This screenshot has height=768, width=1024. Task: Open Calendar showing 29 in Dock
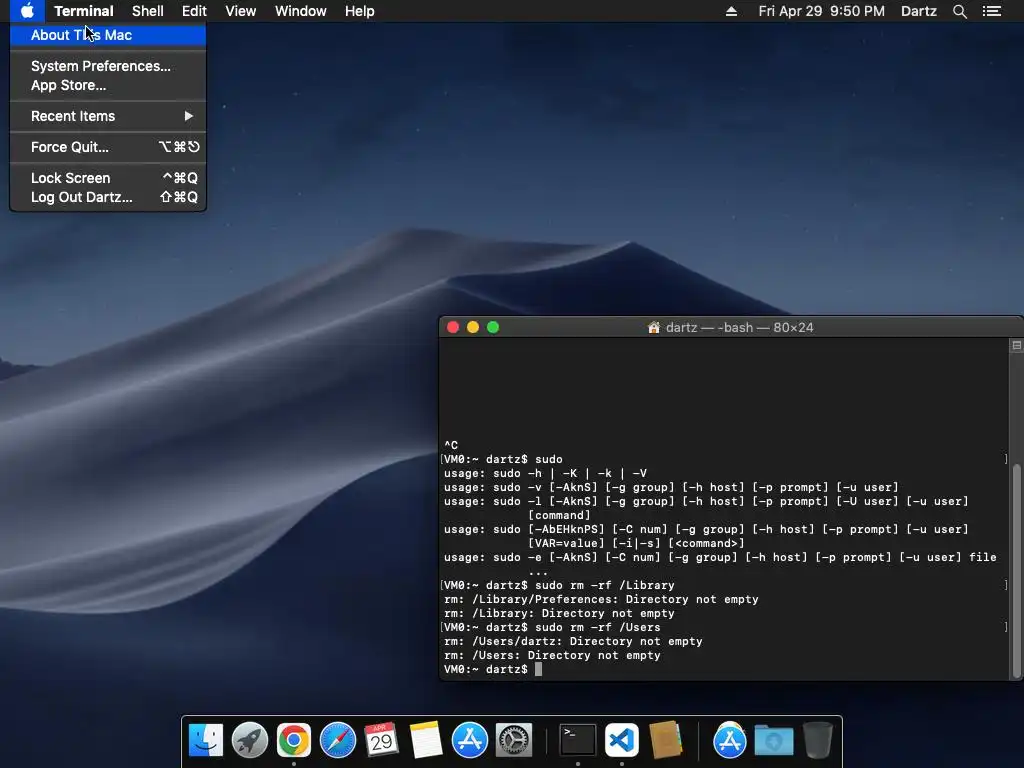[381, 741]
